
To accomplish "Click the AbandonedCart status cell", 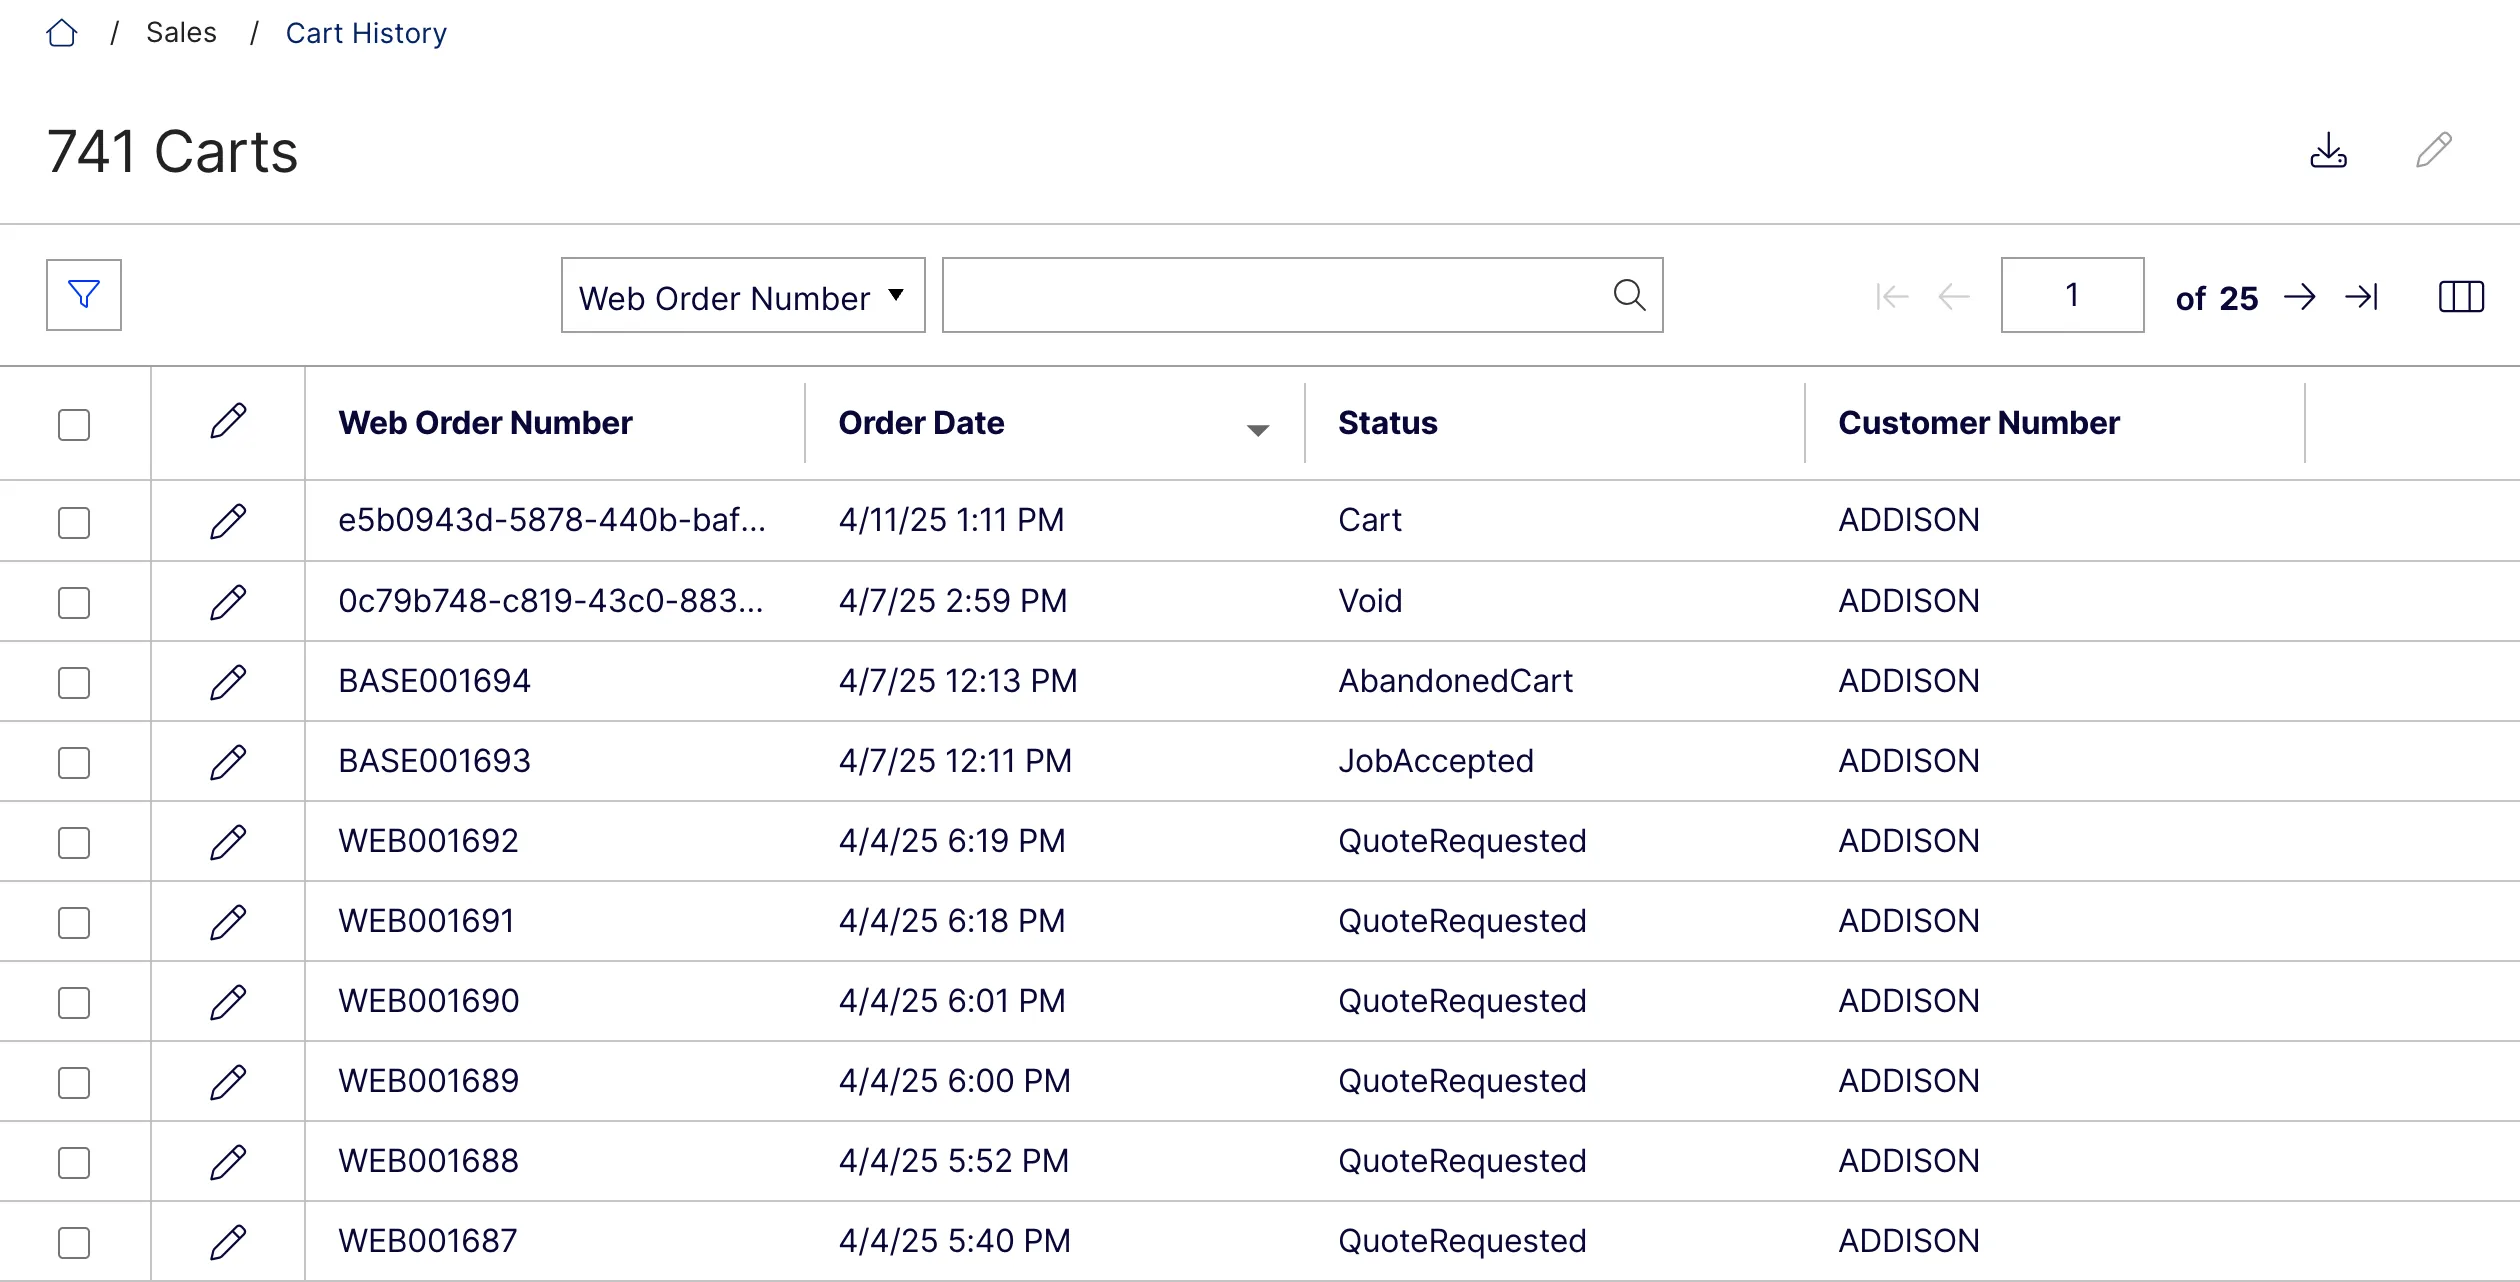I will (x=1455, y=681).
